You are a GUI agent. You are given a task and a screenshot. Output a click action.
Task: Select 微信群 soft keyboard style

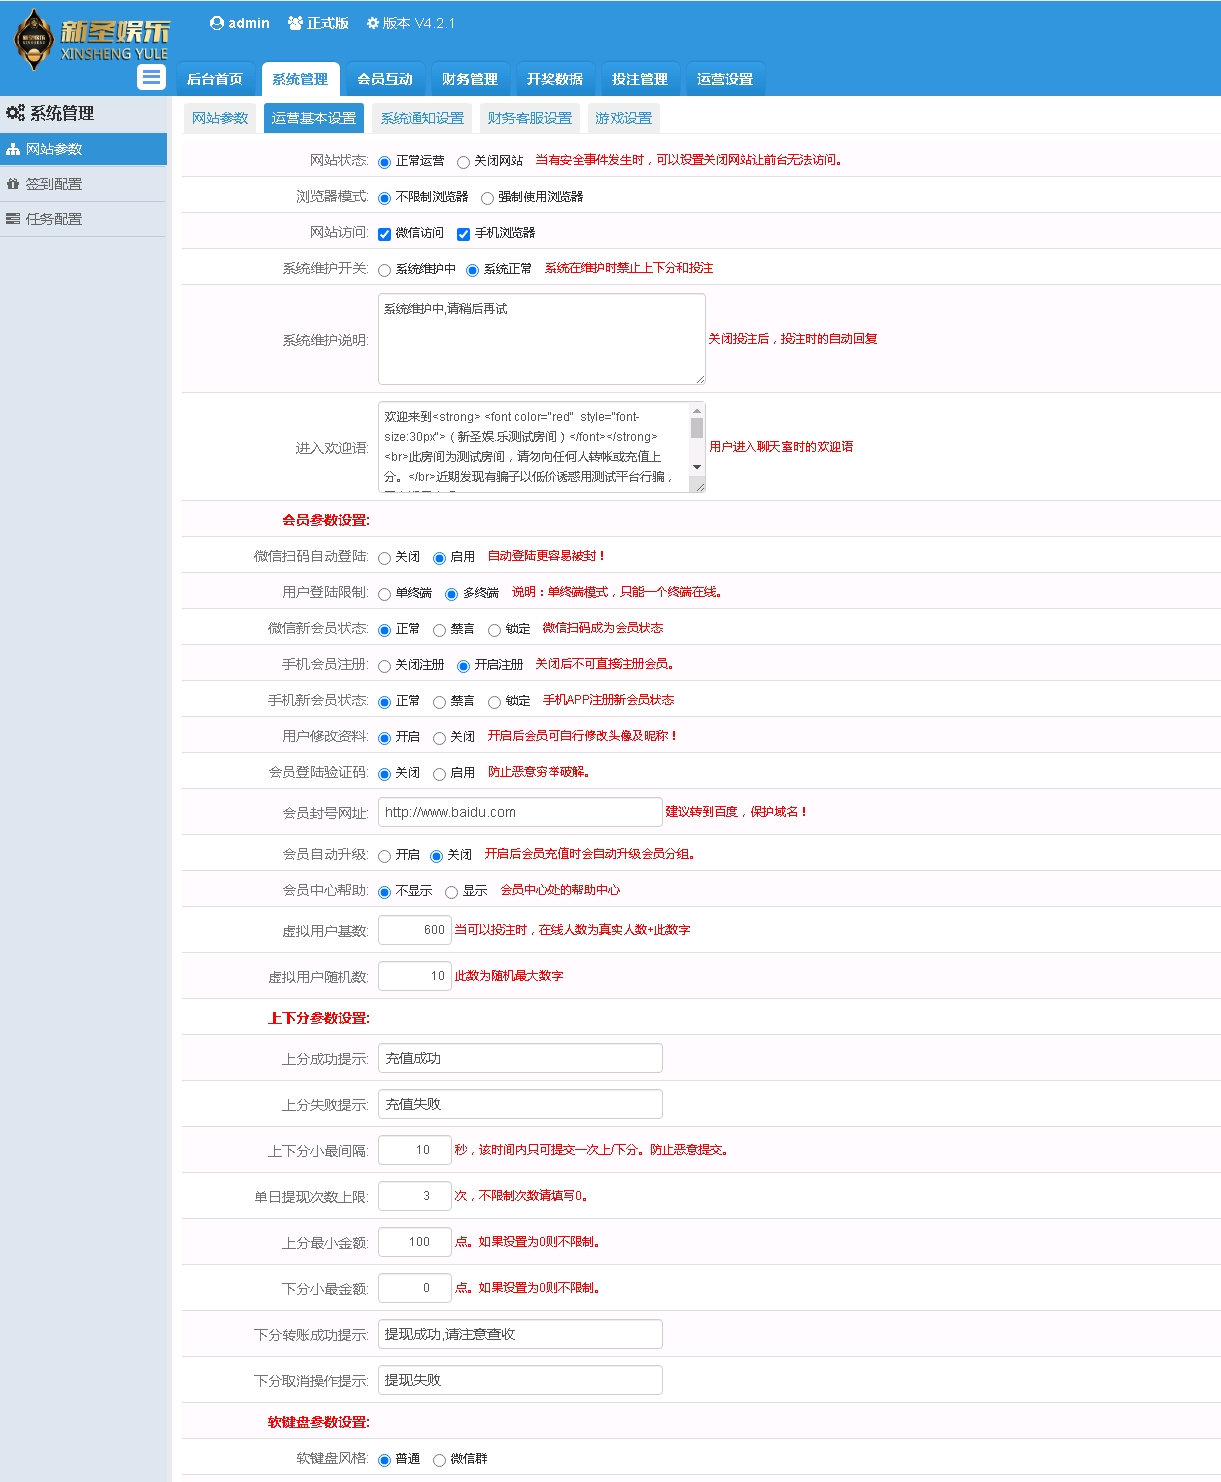[439, 1460]
